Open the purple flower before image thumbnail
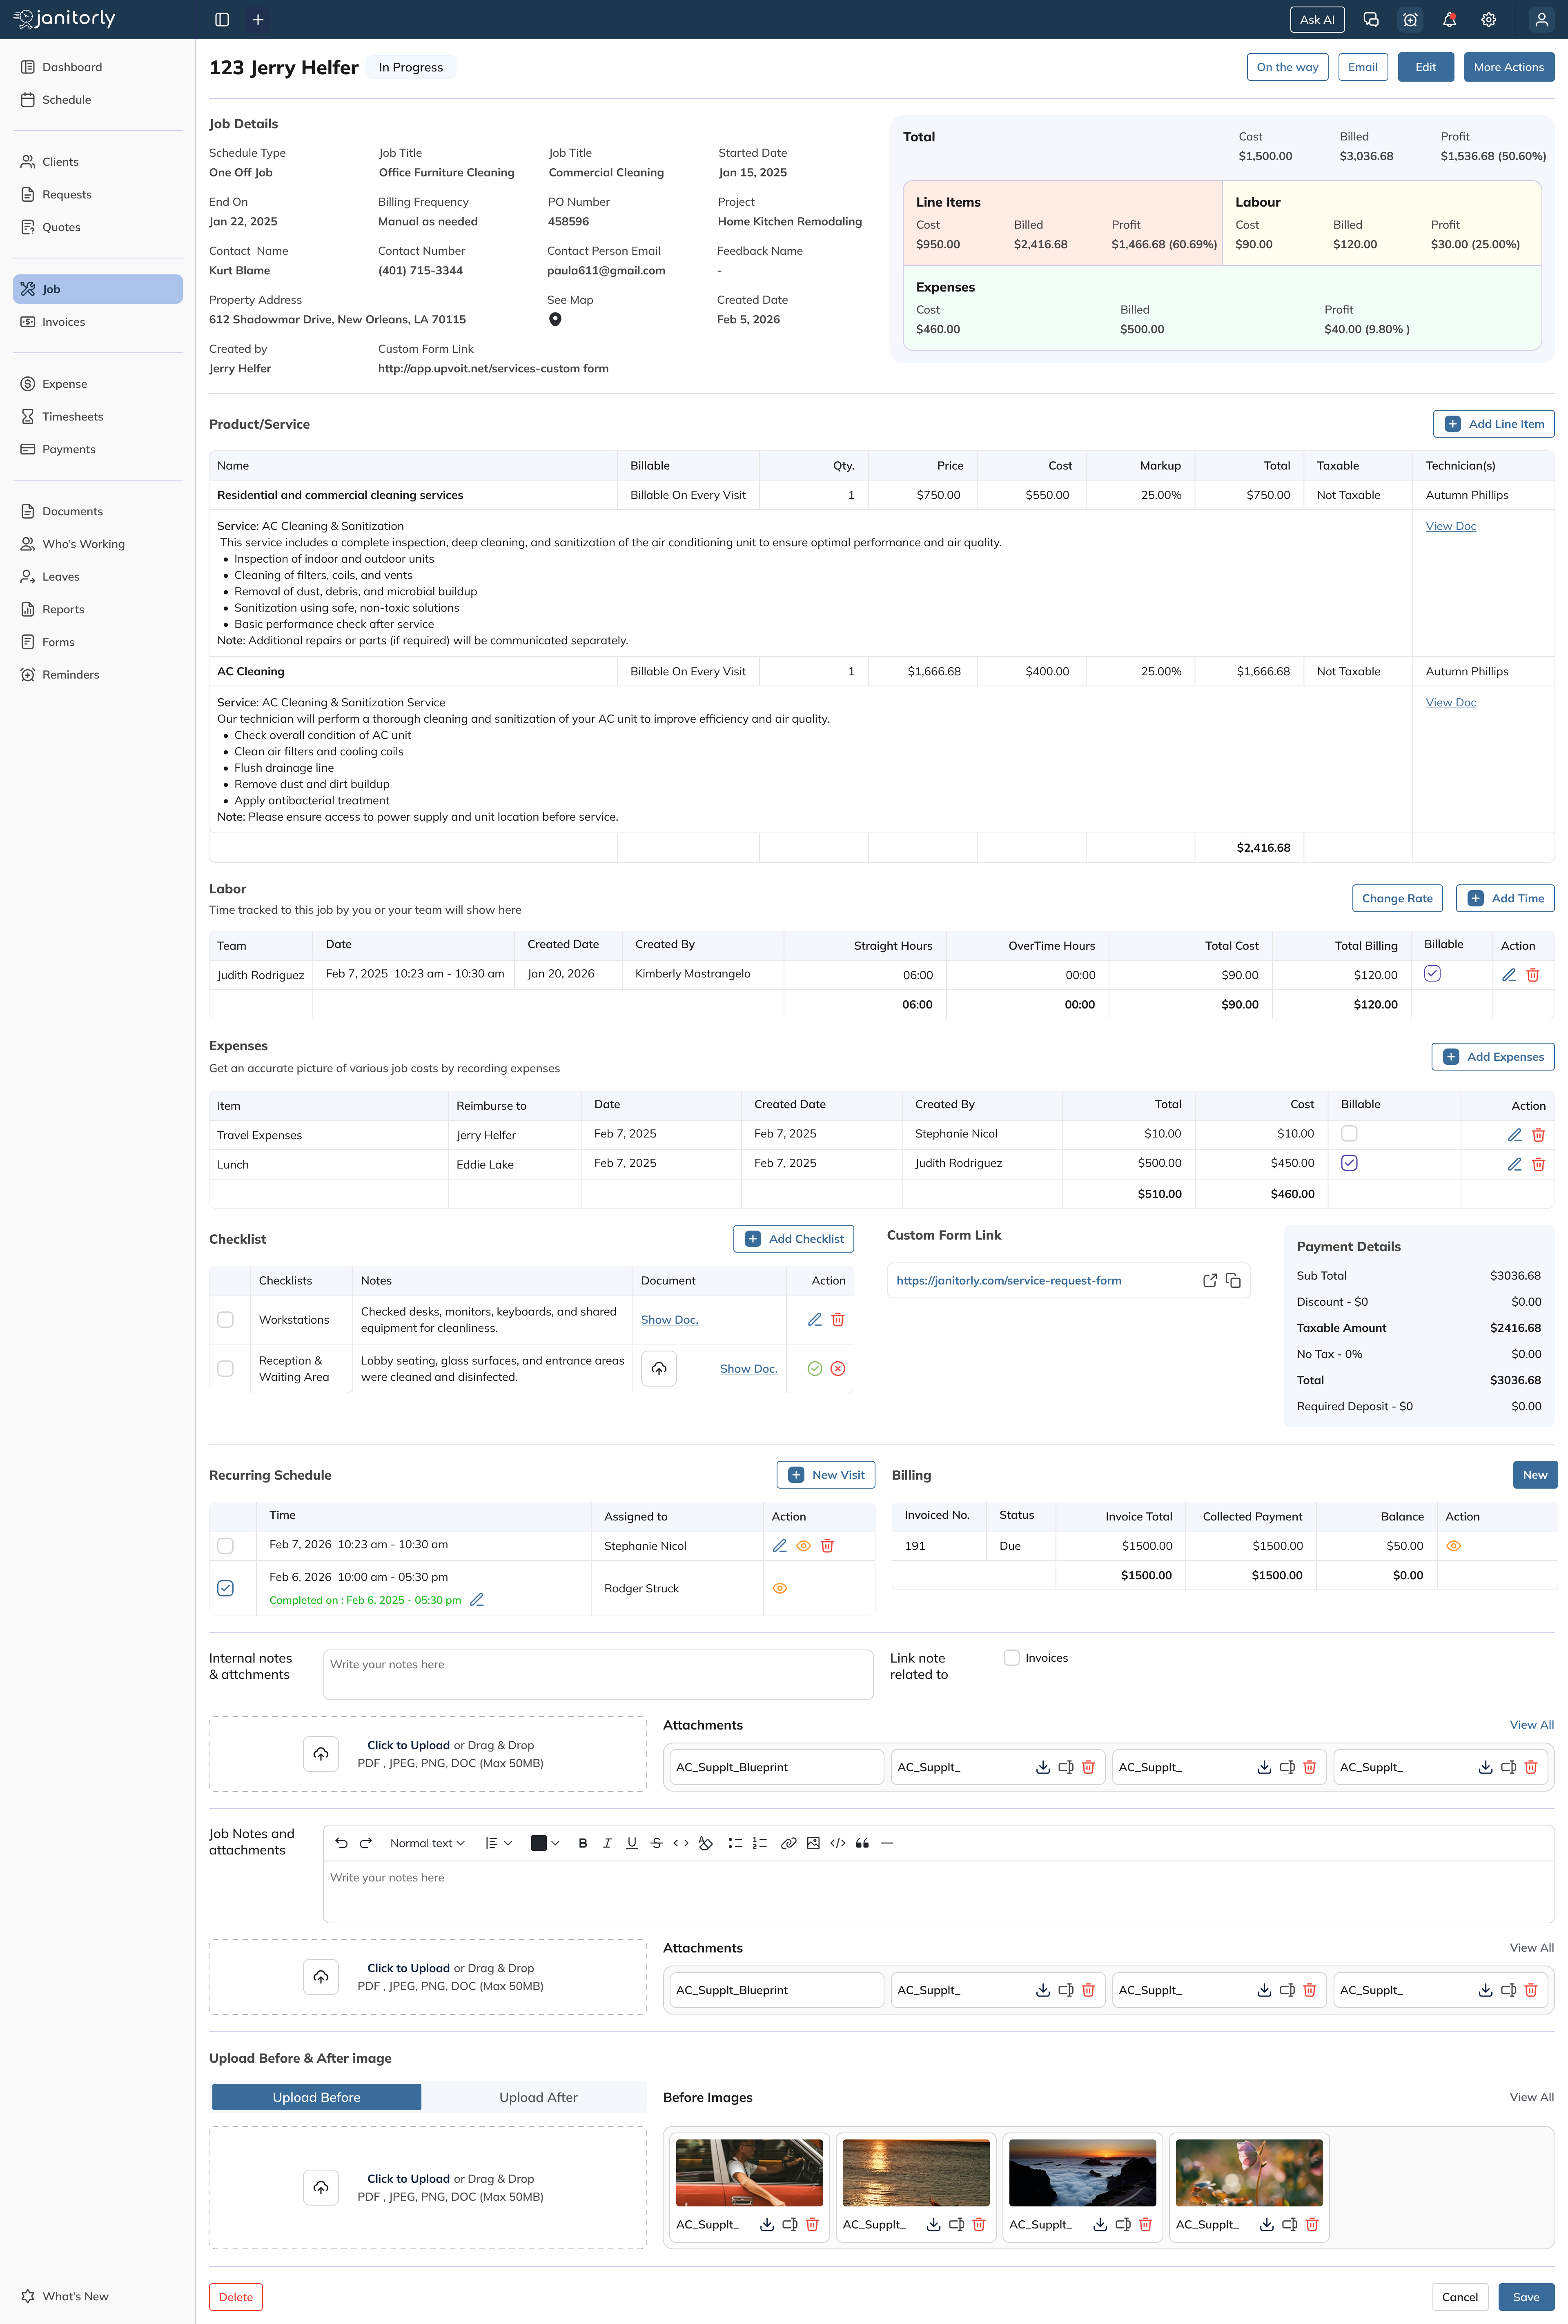Viewport: 1568px width, 2324px height. click(1249, 2173)
